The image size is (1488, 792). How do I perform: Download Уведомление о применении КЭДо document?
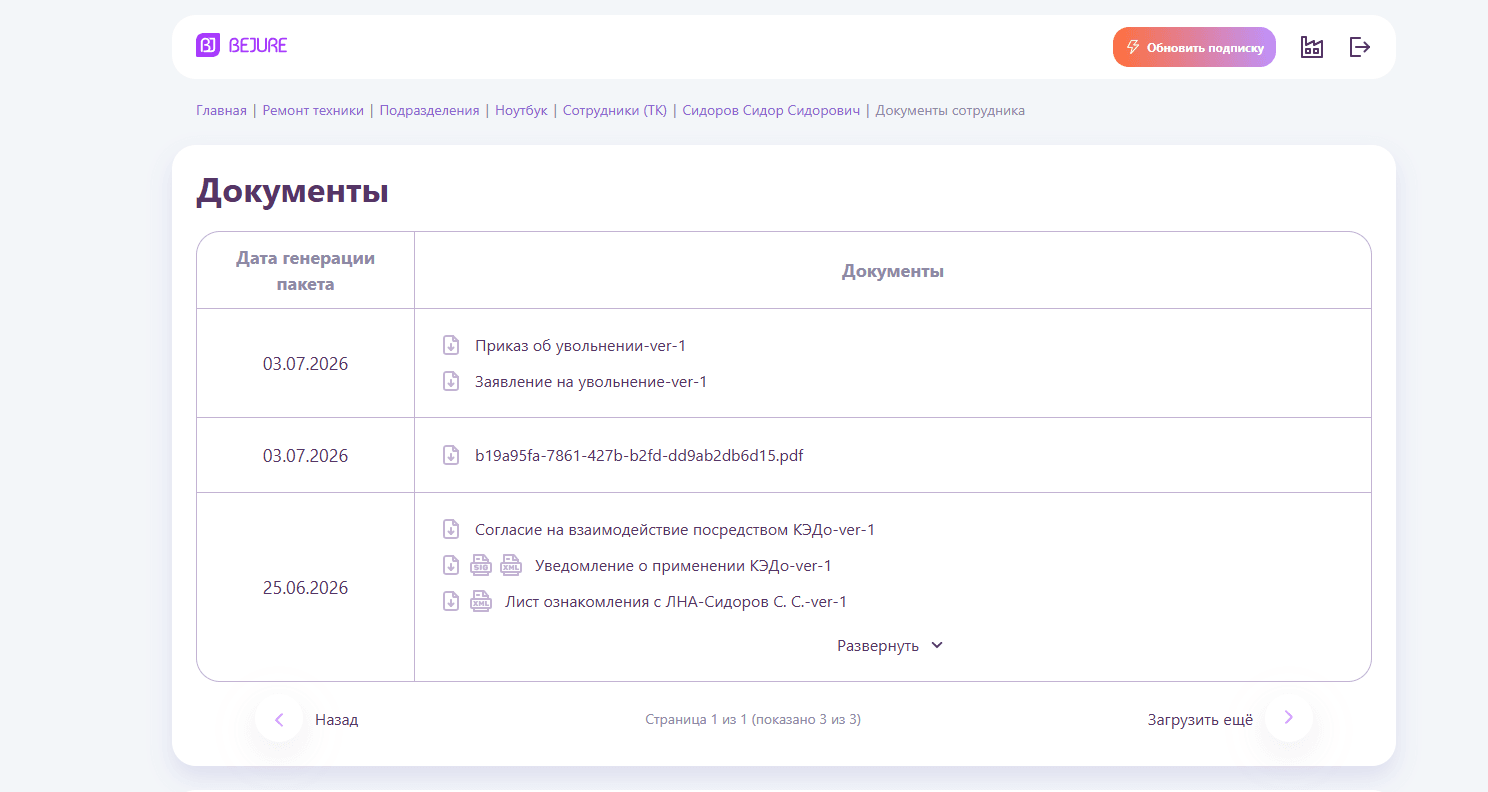(451, 565)
